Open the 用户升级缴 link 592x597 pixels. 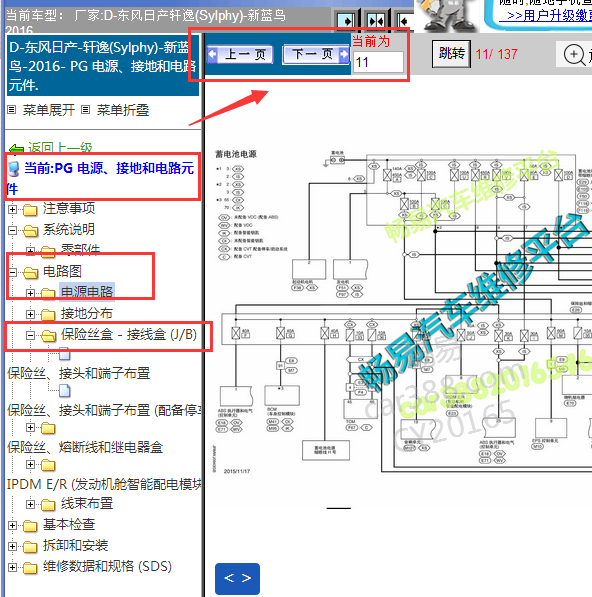pos(549,16)
